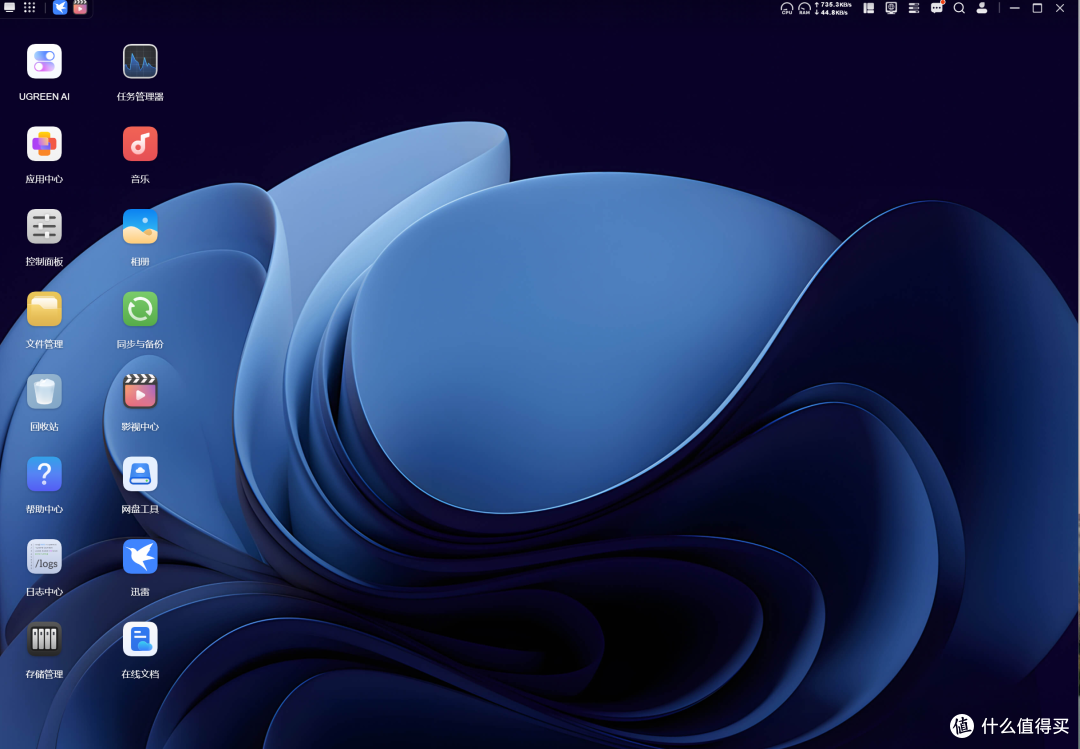This screenshot has width=1080, height=749.
Task: Open the 音乐 music app
Action: [x=140, y=144]
